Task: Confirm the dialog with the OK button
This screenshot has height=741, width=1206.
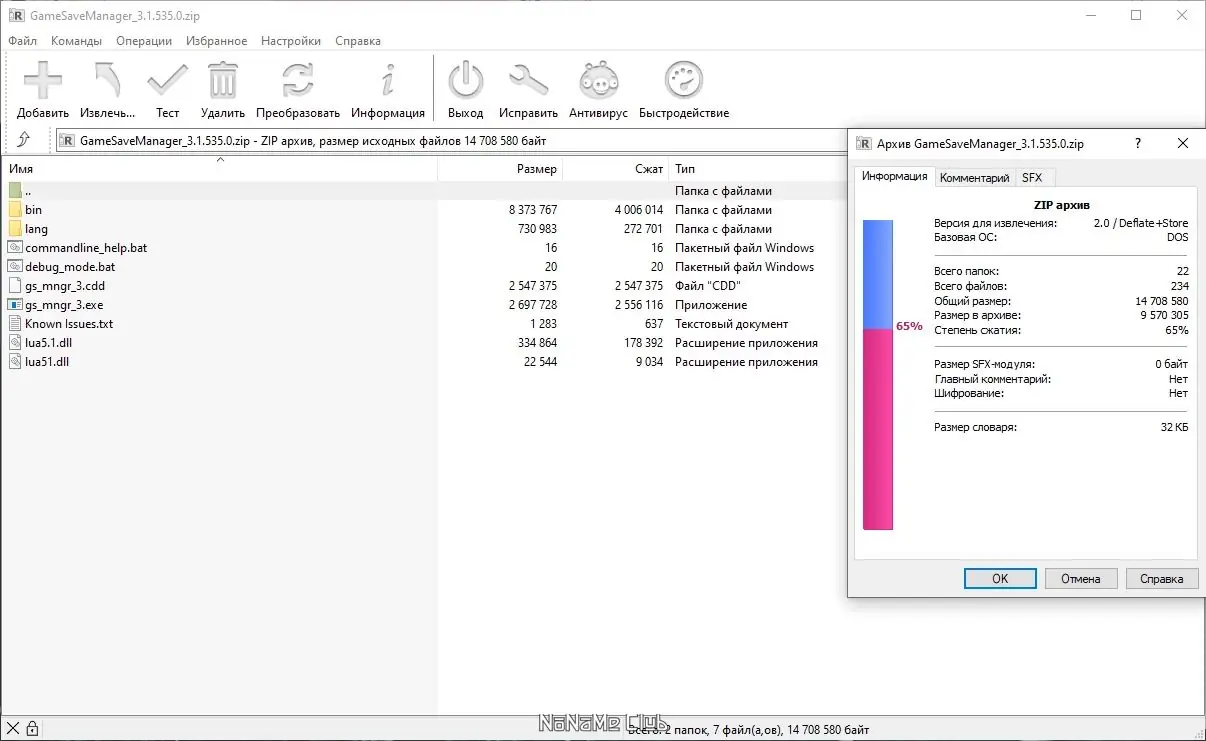Action: tap(999, 578)
